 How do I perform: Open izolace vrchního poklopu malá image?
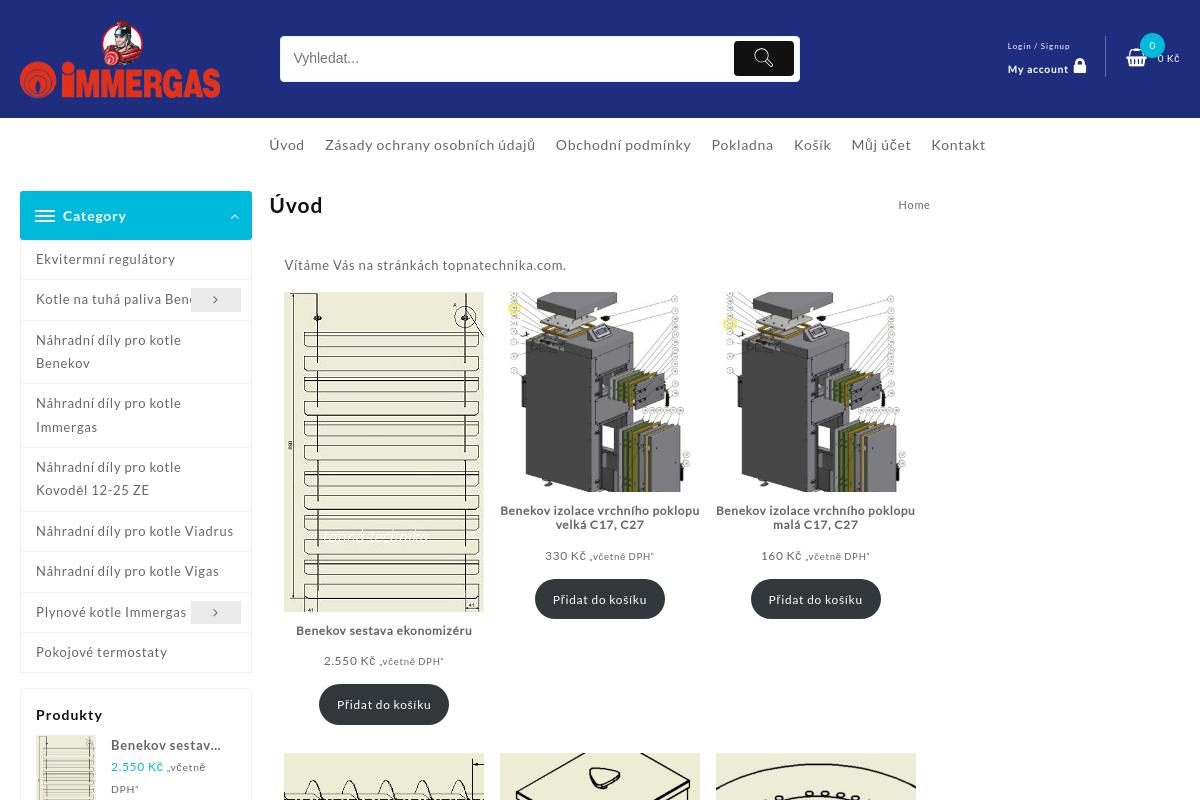pyautogui.click(x=816, y=392)
